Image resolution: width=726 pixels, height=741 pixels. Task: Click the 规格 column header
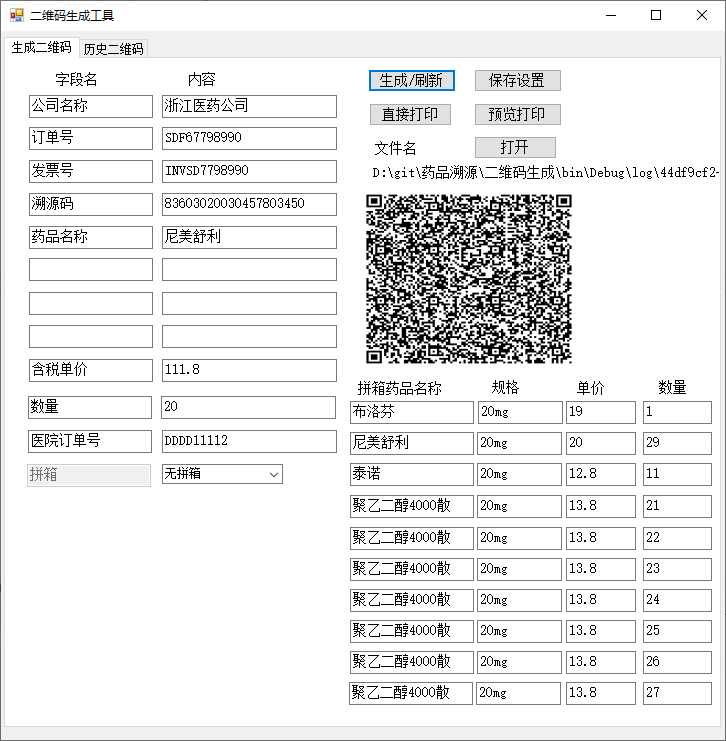(x=505, y=388)
